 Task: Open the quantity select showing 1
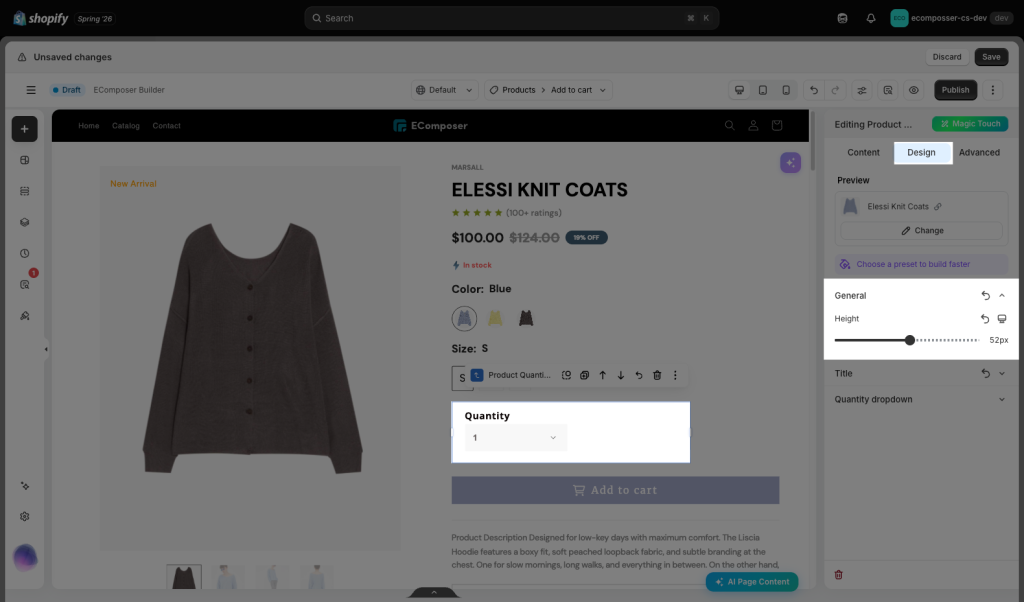click(x=515, y=437)
